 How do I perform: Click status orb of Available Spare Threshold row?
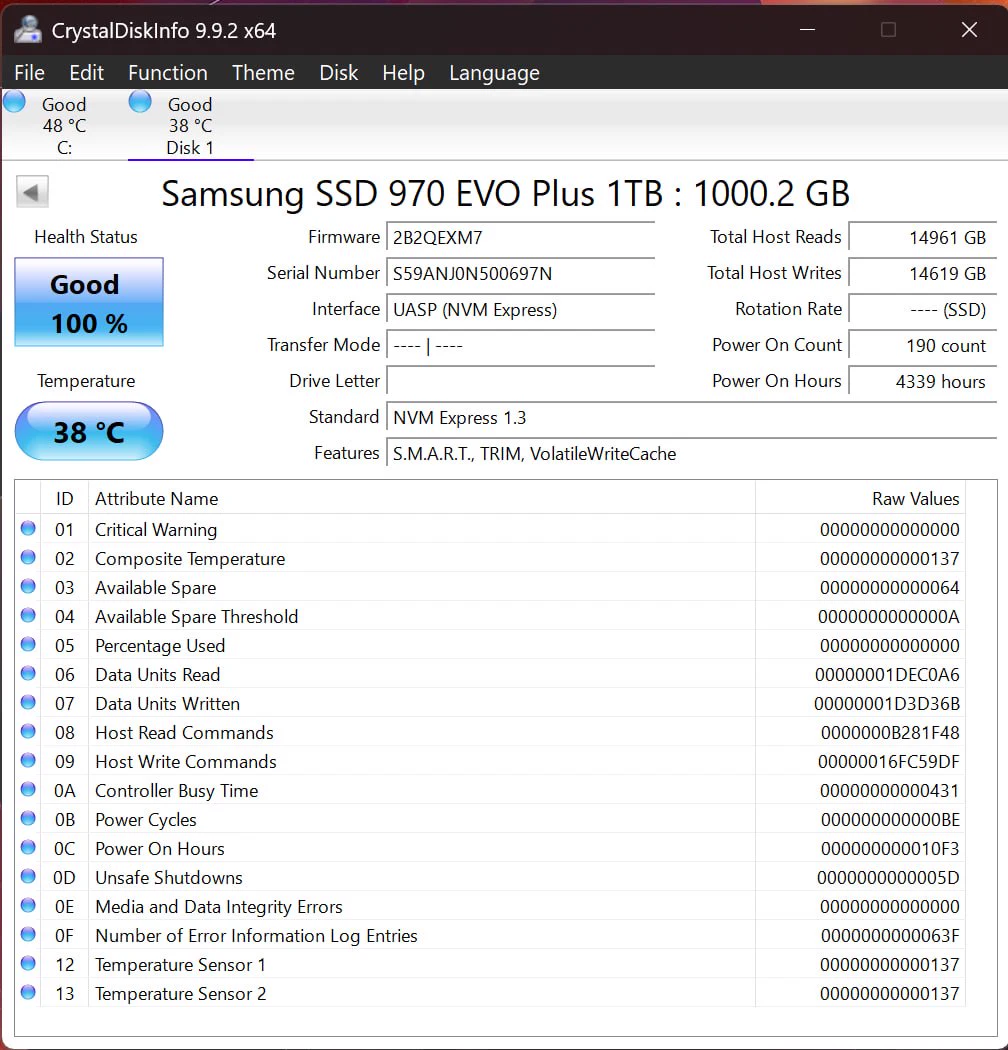(28, 615)
